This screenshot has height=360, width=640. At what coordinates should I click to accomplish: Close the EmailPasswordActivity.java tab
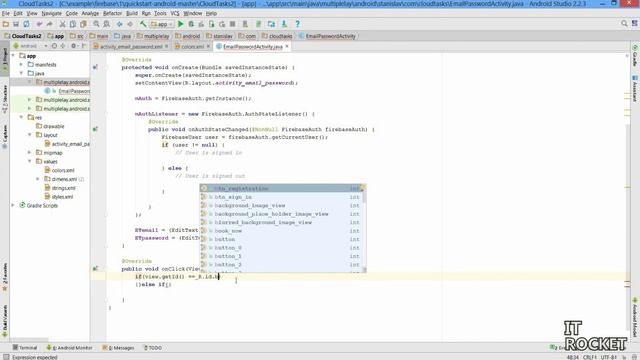[287, 47]
